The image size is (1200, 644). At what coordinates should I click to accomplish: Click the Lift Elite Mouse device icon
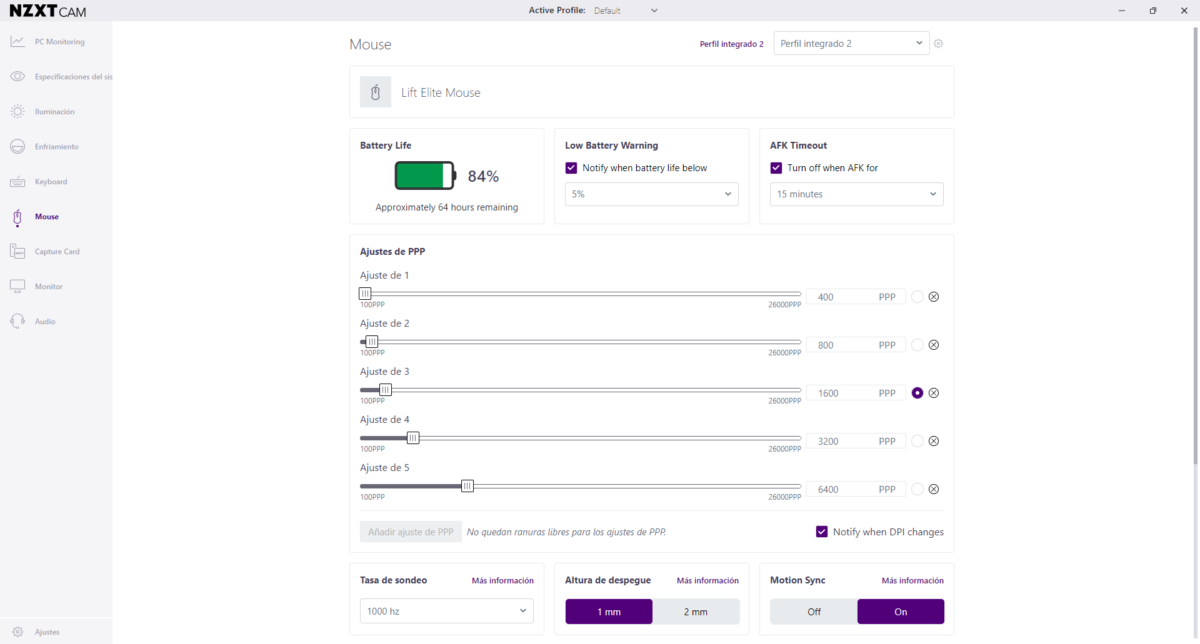pyautogui.click(x=376, y=92)
